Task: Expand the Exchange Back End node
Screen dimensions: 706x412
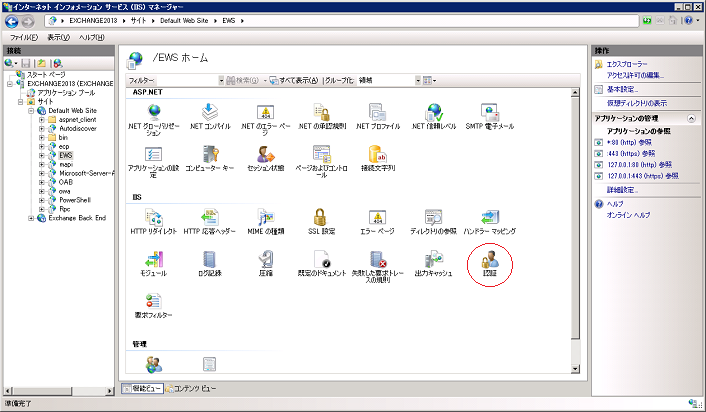Action: pyautogui.click(x=31, y=218)
